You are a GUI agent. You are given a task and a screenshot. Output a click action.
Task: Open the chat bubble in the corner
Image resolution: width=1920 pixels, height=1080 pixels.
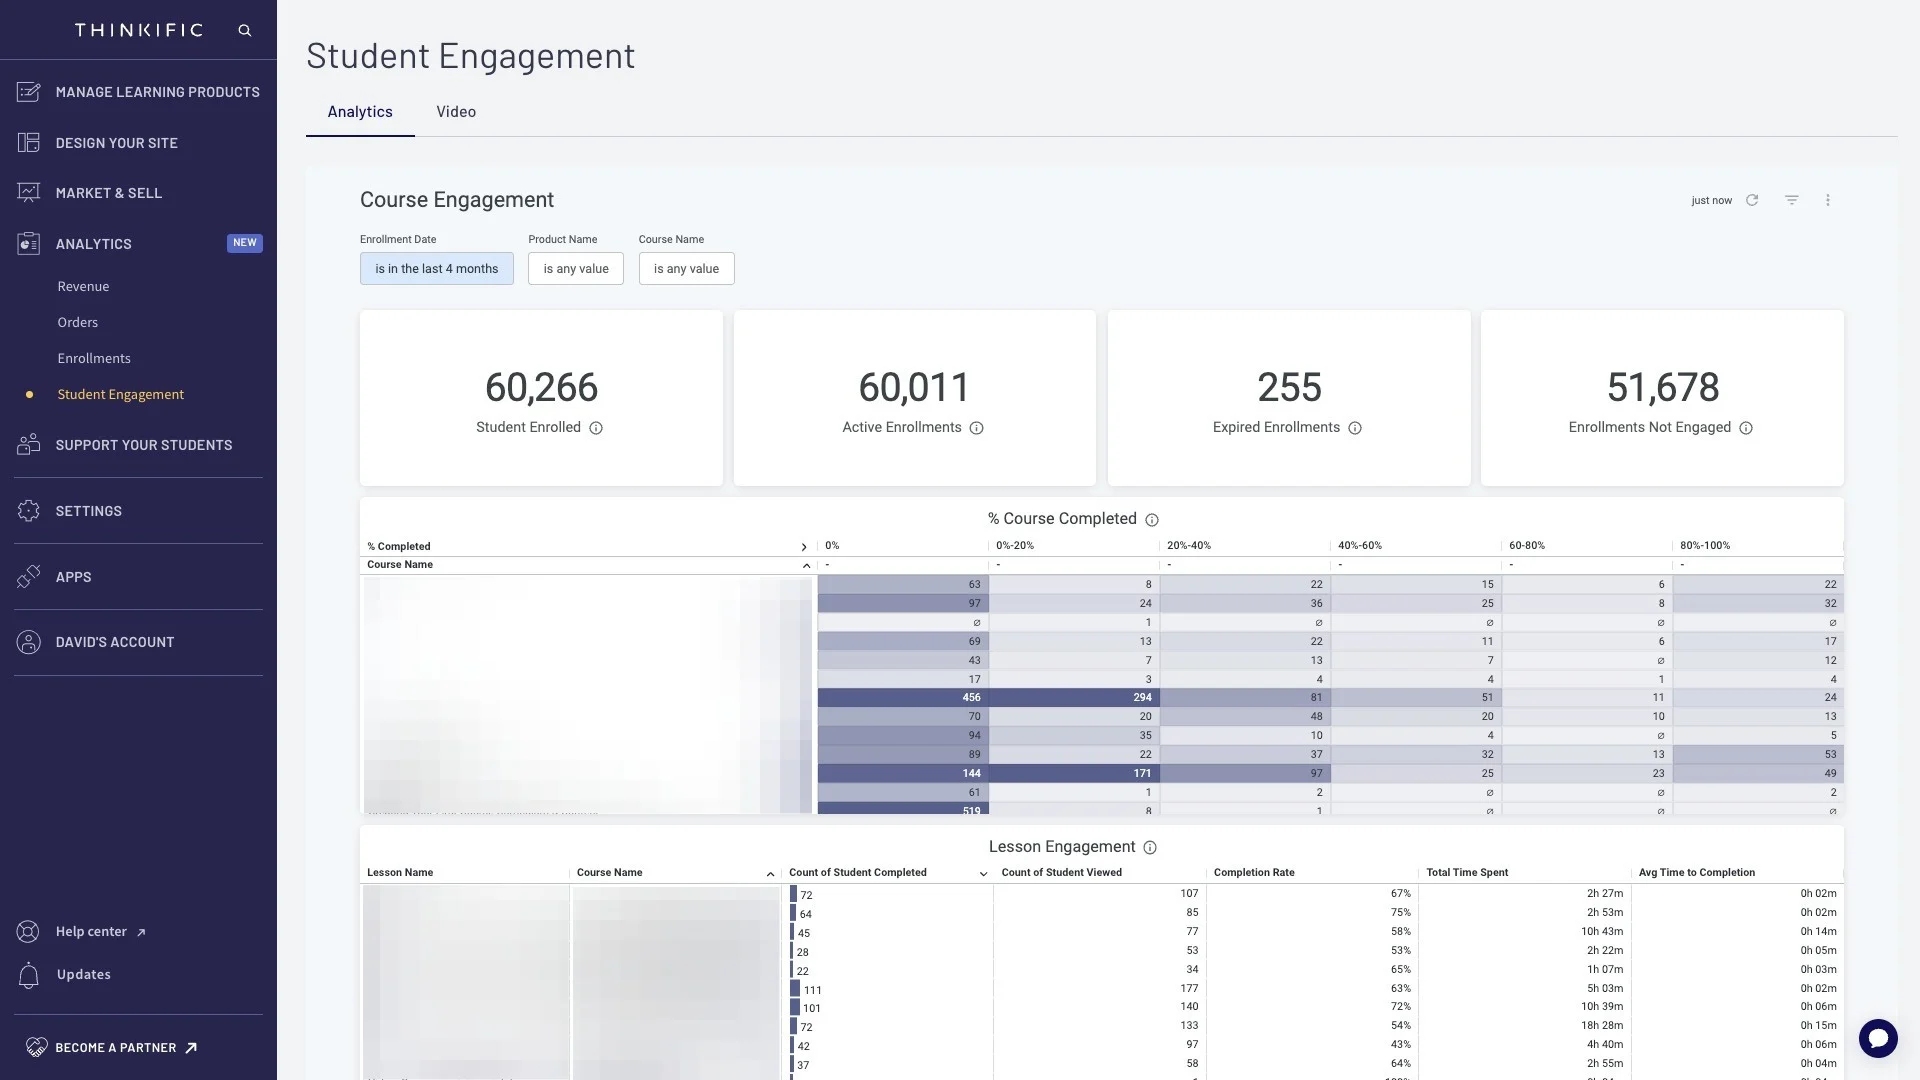(1878, 1038)
